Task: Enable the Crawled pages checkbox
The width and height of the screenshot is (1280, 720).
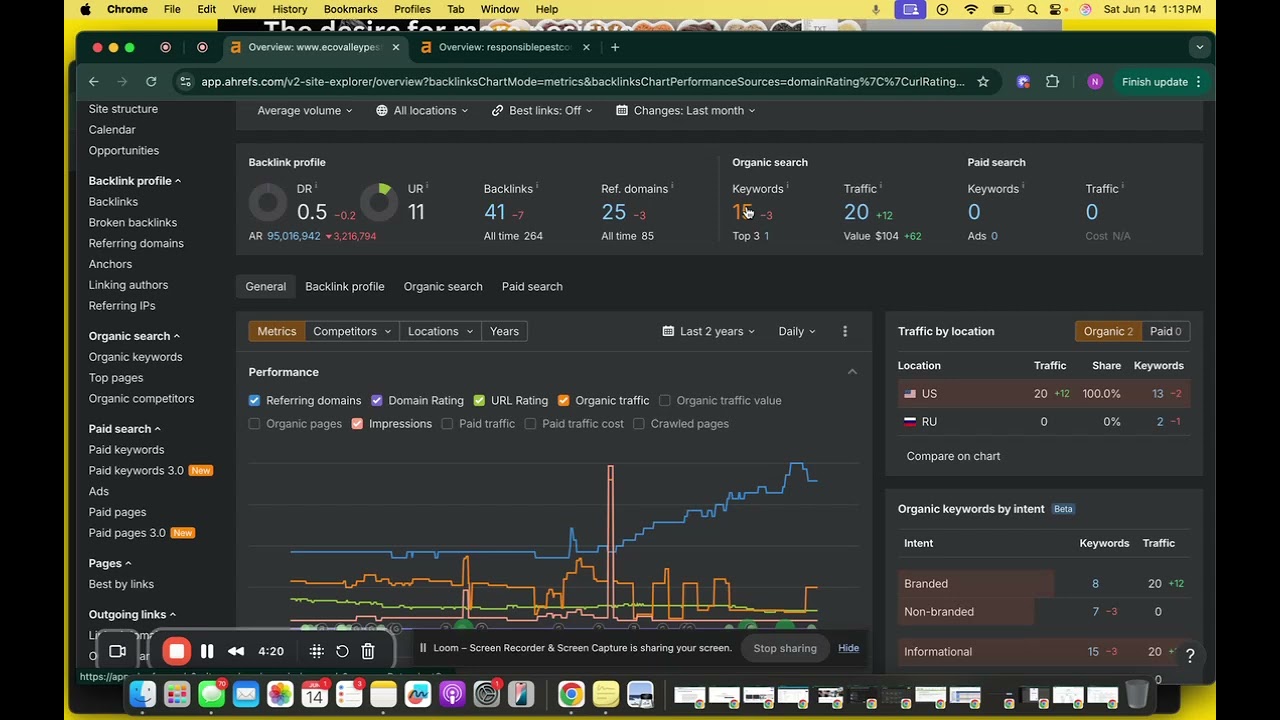Action: coord(639,424)
